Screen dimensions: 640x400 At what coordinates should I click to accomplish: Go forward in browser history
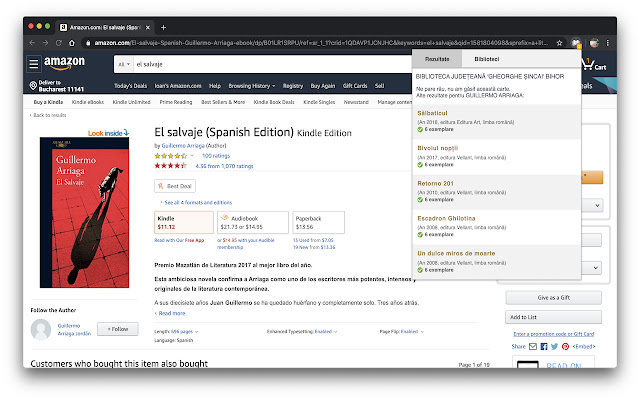pyautogui.click(x=45, y=43)
